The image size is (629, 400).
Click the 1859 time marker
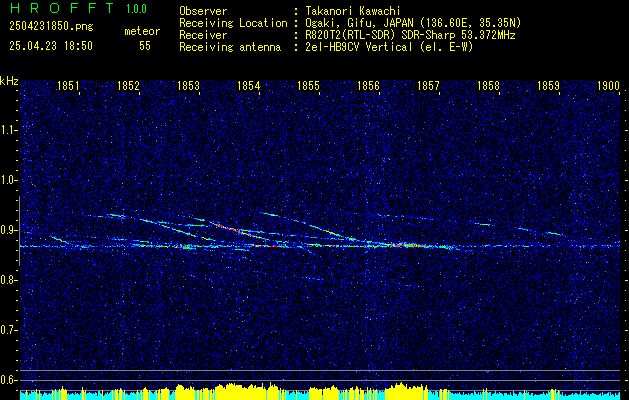(548, 85)
